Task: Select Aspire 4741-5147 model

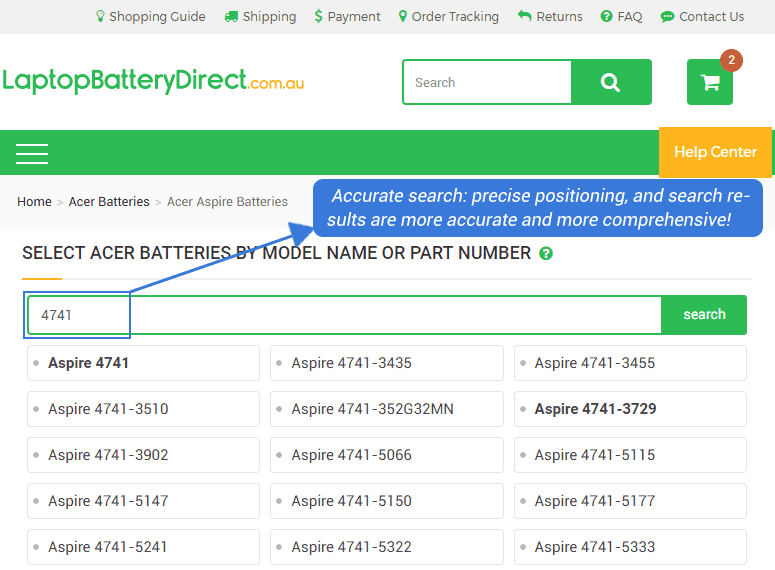Action: coord(143,501)
